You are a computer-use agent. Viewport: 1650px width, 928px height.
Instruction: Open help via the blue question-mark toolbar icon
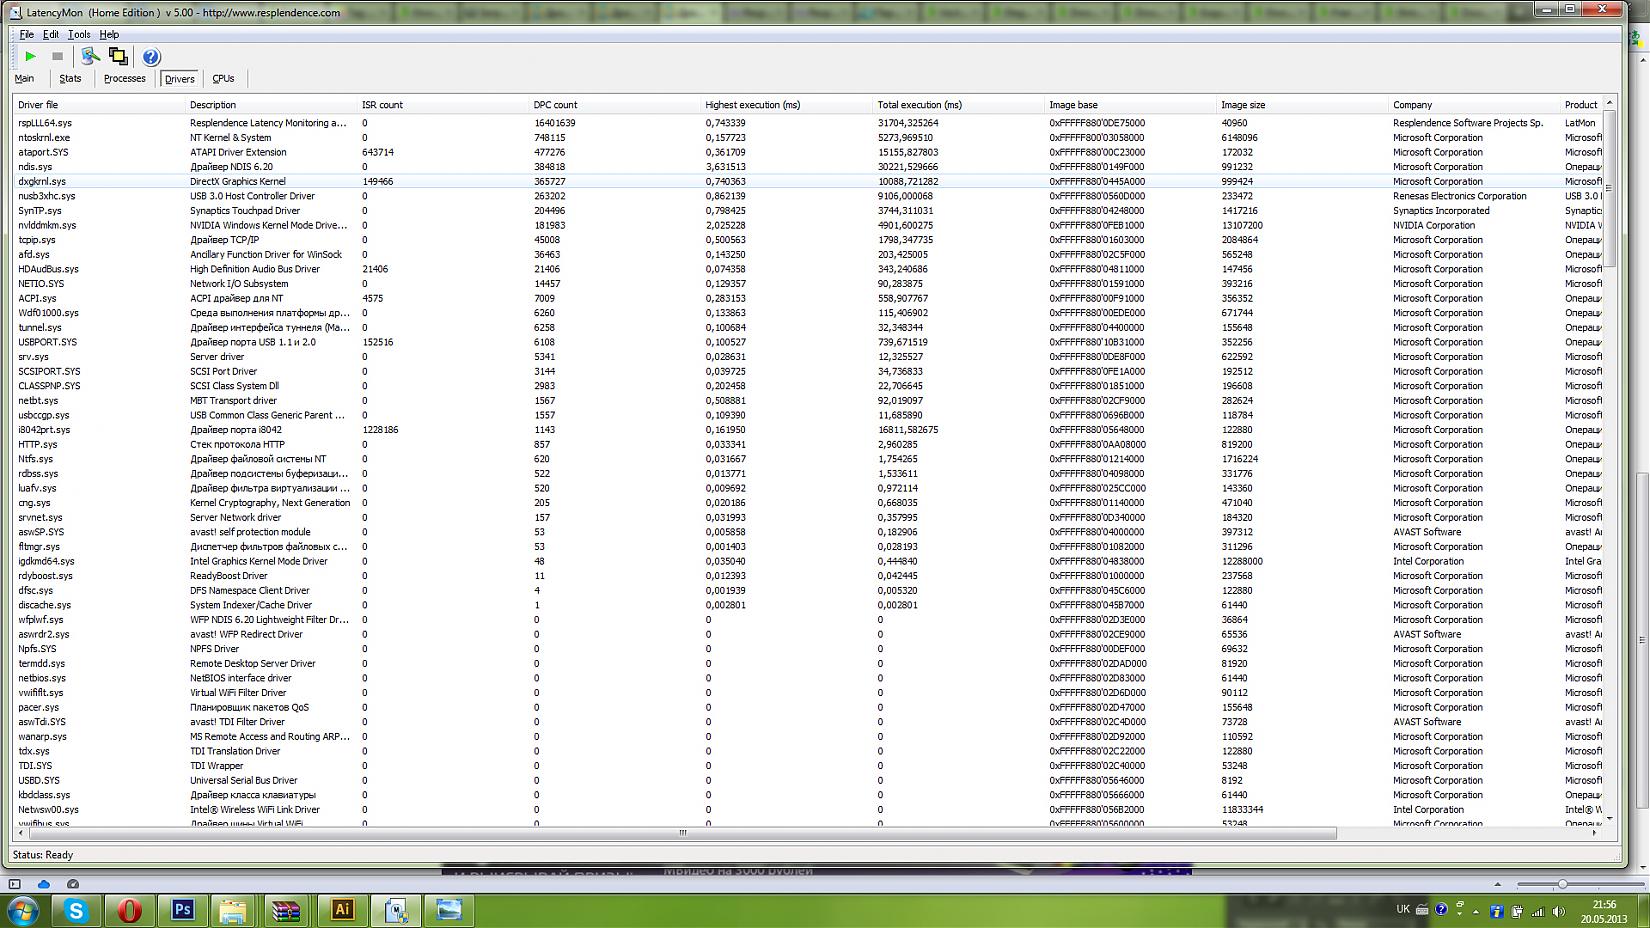[151, 57]
